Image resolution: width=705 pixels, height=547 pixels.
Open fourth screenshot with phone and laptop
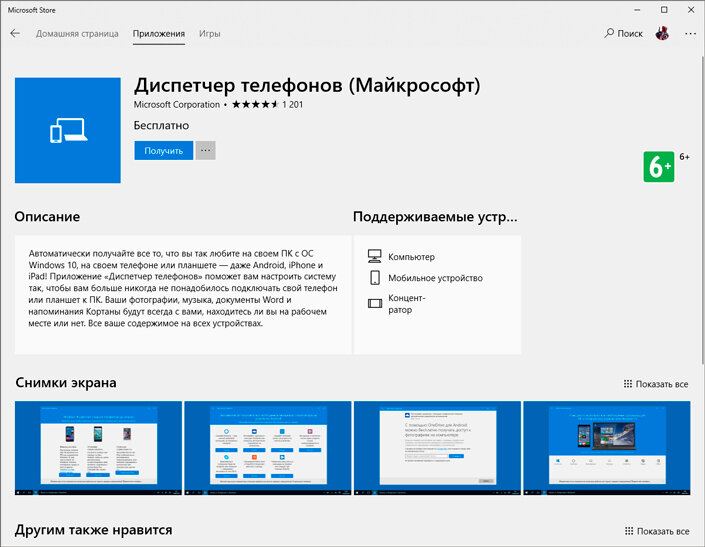(x=607, y=448)
